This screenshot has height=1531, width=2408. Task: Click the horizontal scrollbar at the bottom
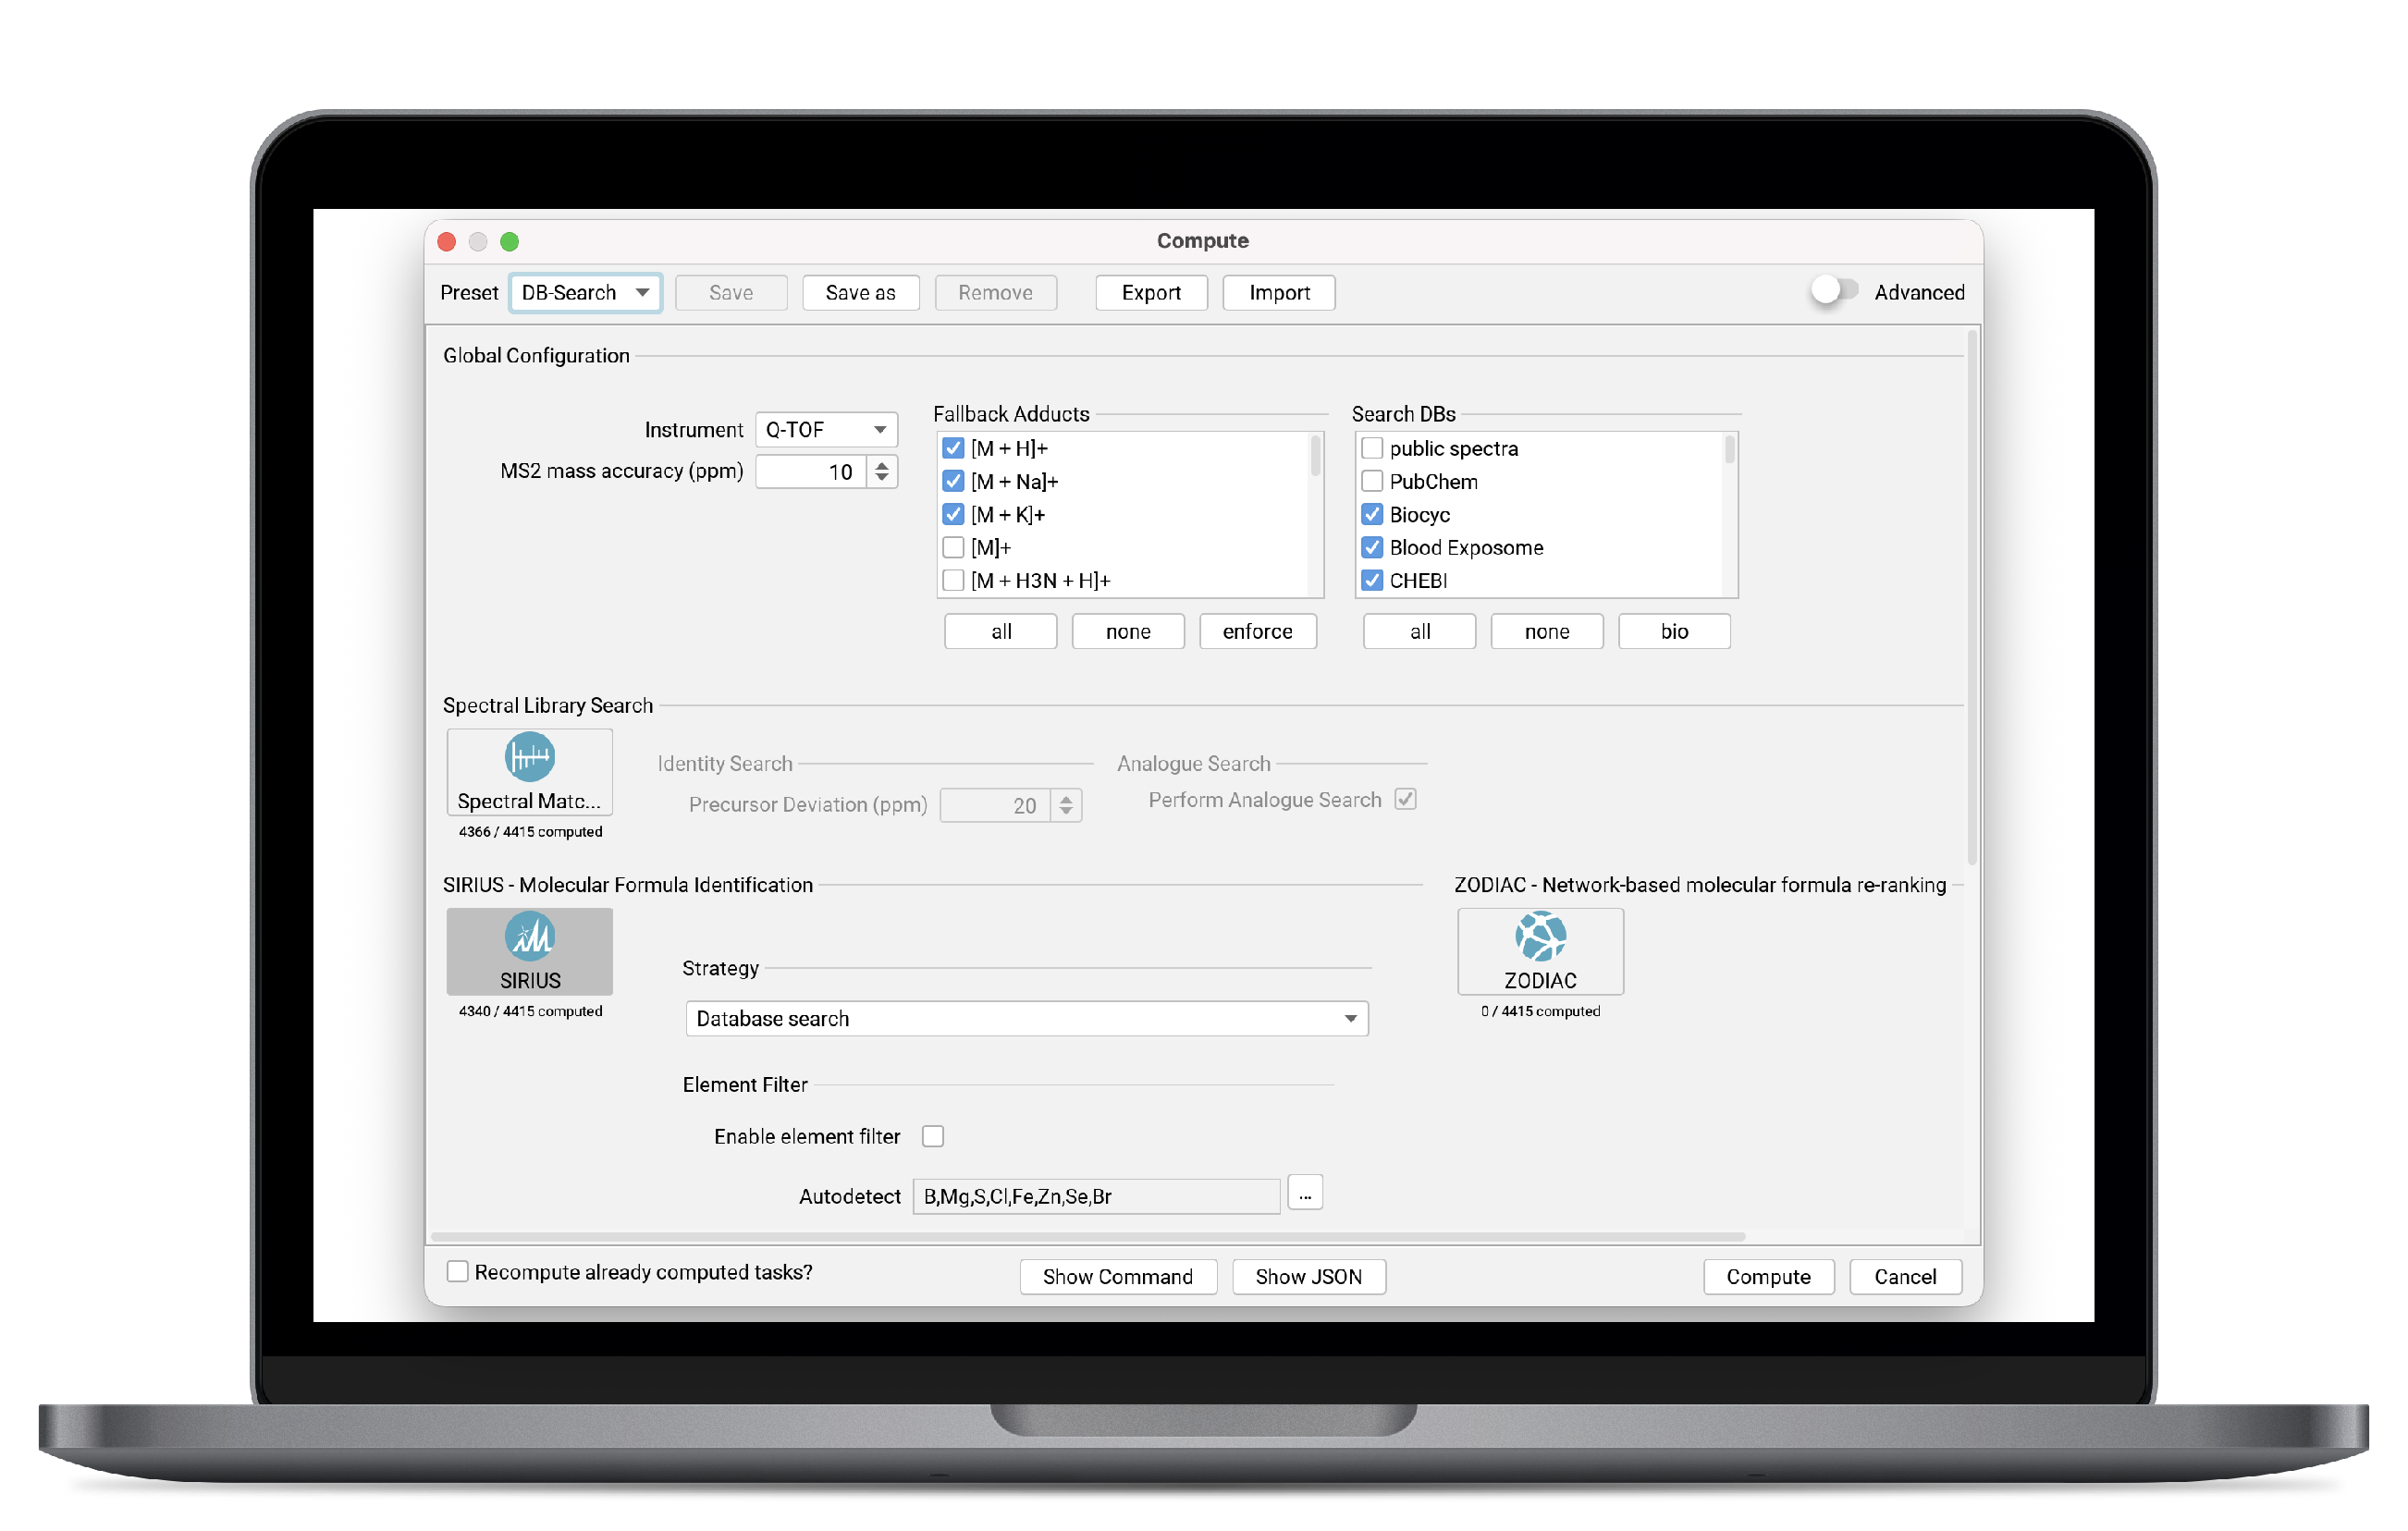click(1088, 1236)
